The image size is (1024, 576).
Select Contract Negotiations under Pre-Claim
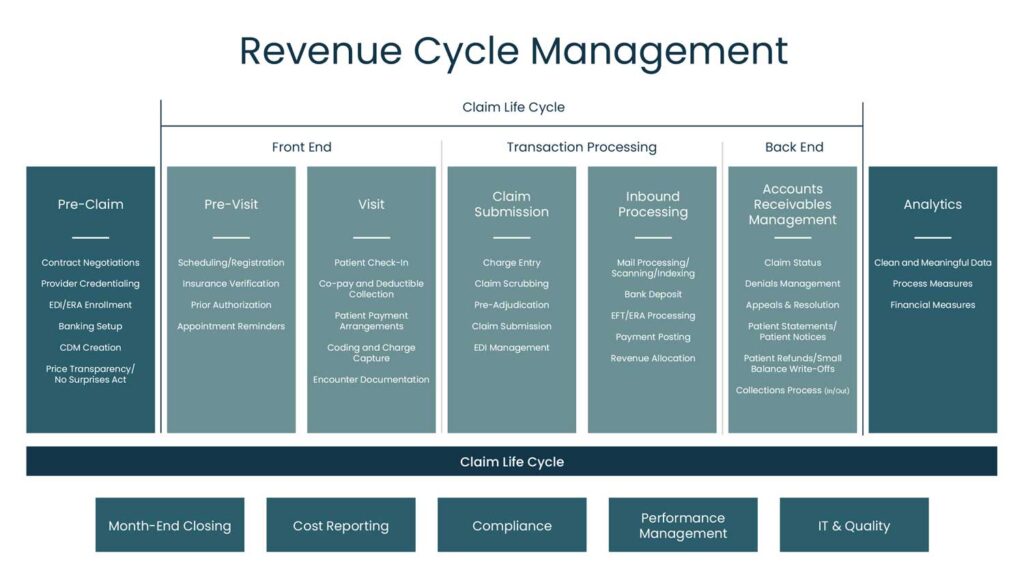(x=90, y=262)
